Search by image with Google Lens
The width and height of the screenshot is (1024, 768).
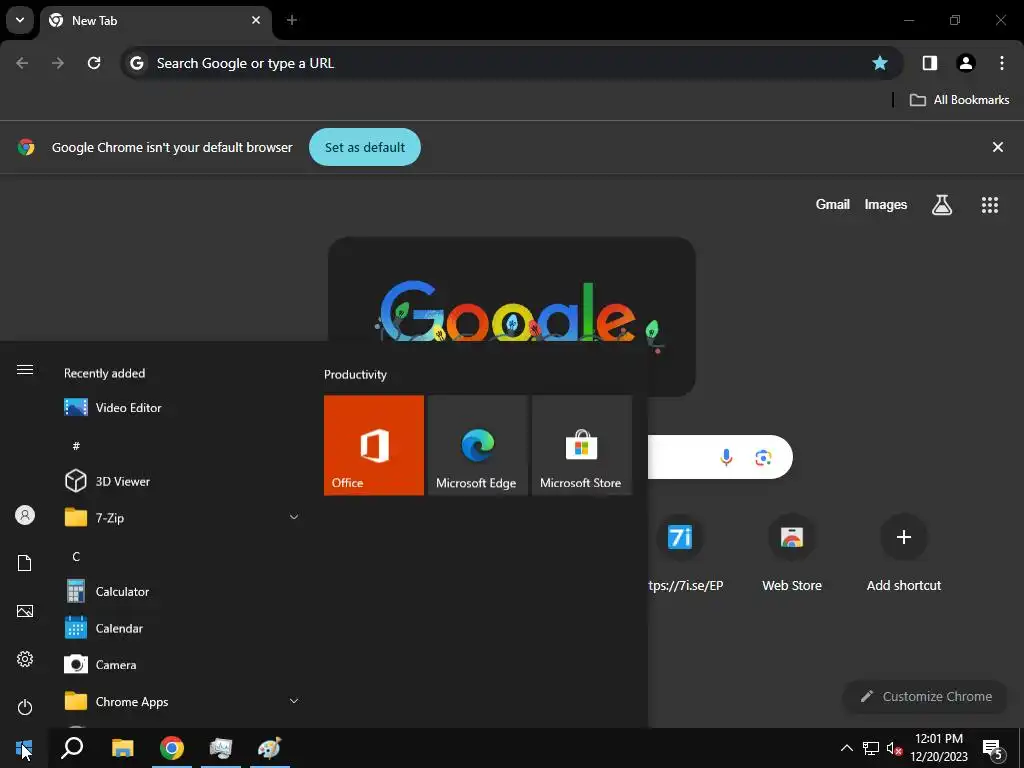(763, 457)
